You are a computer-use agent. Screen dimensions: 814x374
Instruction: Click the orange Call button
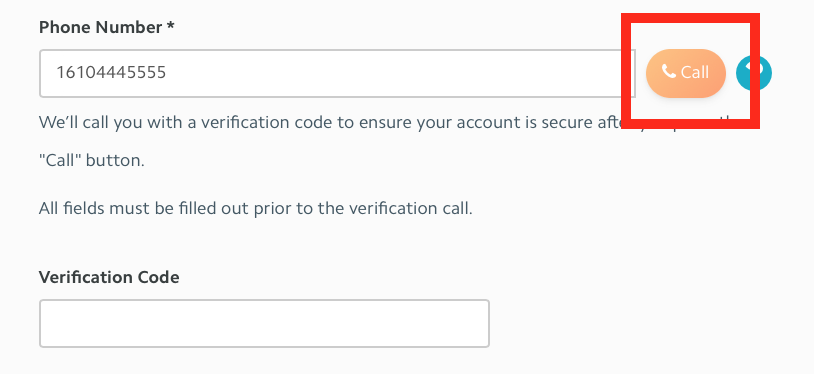[685, 73]
